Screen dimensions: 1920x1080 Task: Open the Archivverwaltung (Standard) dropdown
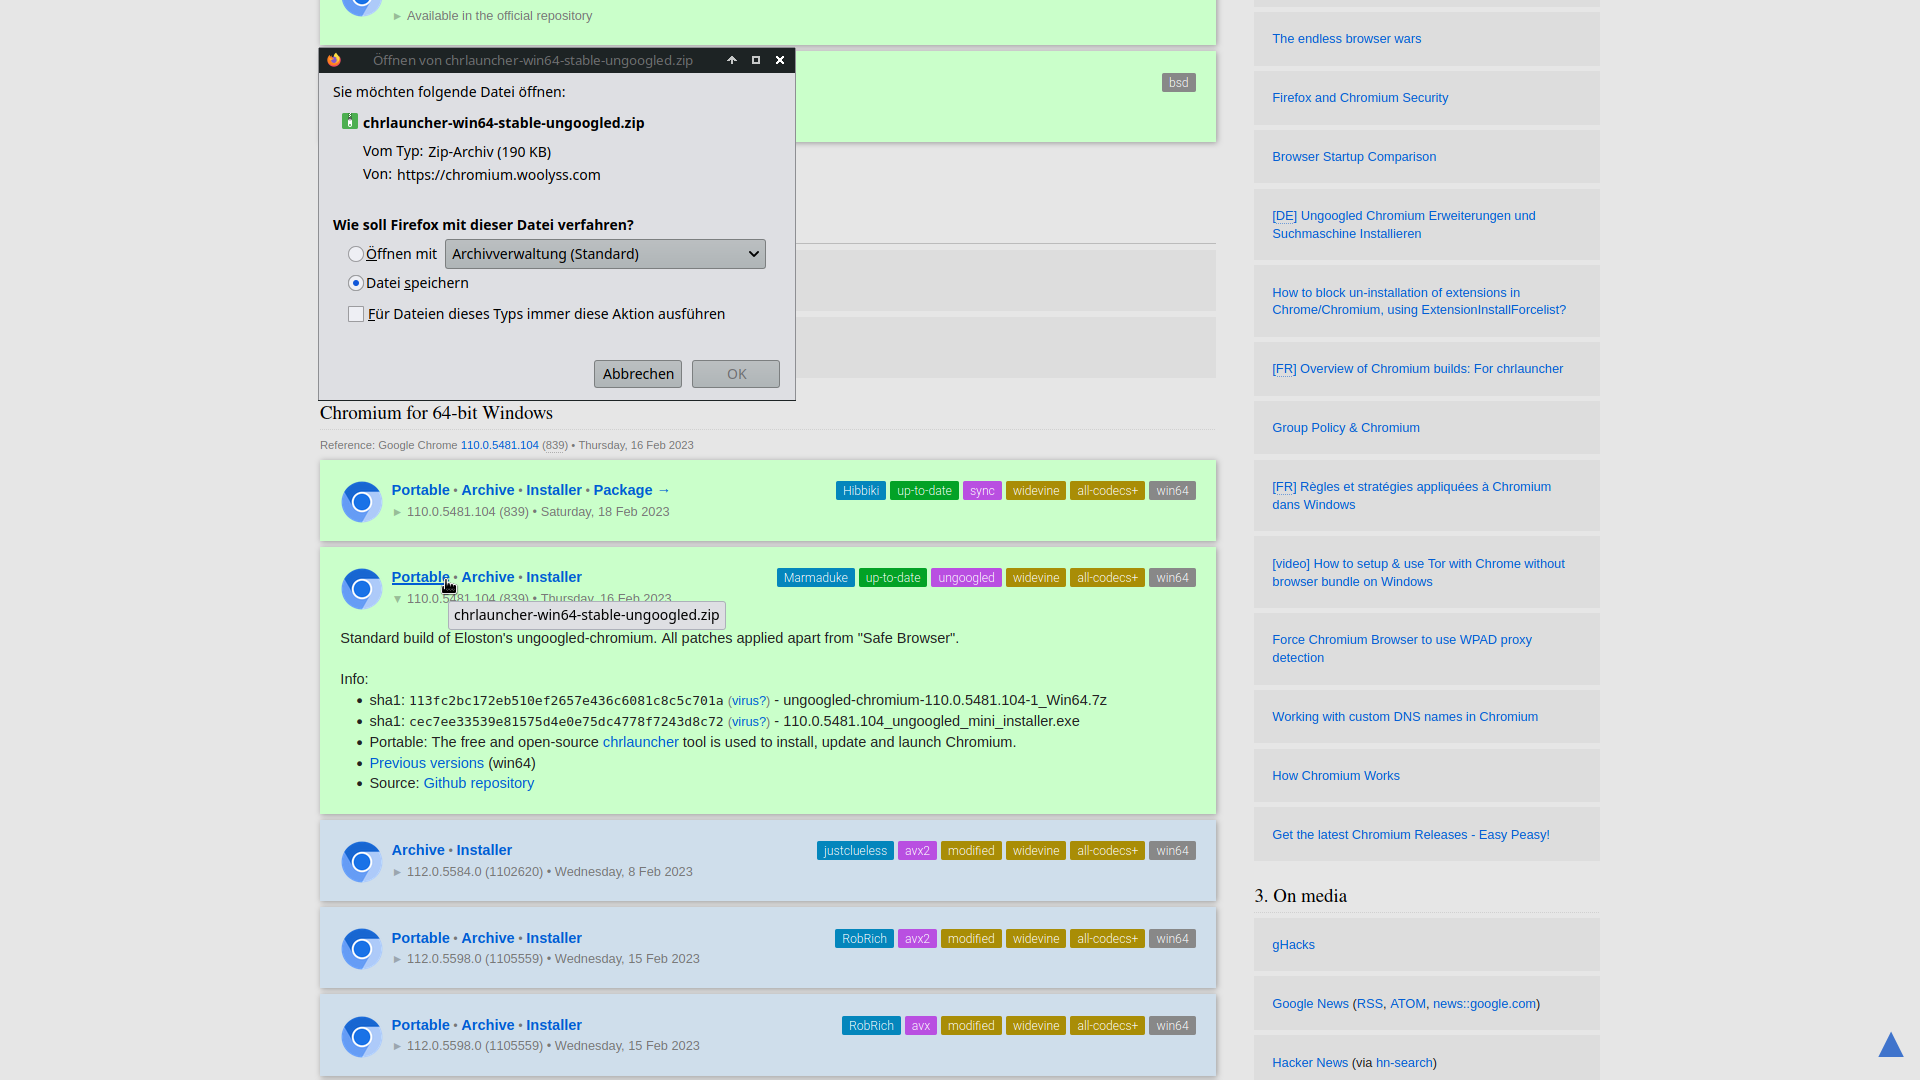coord(605,254)
